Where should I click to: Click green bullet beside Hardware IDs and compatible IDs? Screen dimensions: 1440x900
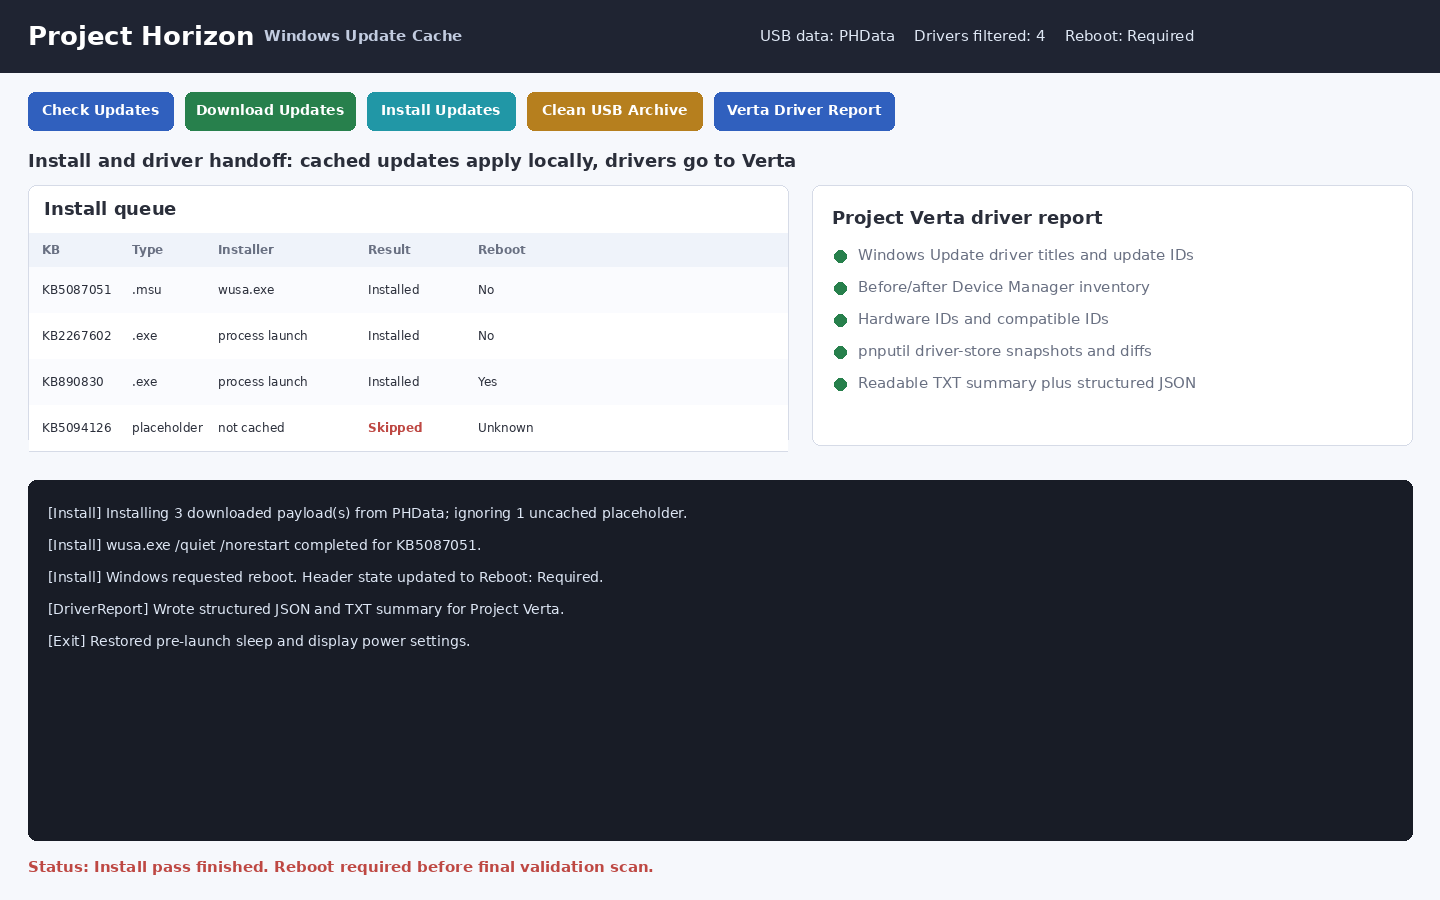[841, 320]
